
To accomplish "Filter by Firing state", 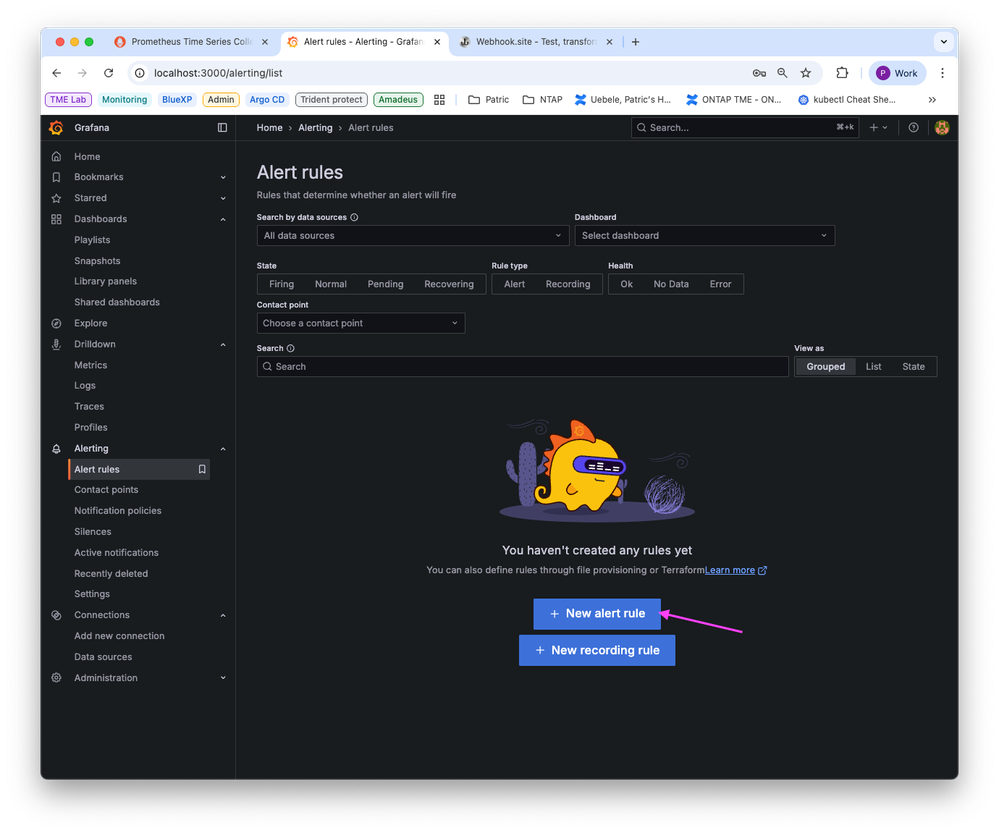I will [282, 284].
